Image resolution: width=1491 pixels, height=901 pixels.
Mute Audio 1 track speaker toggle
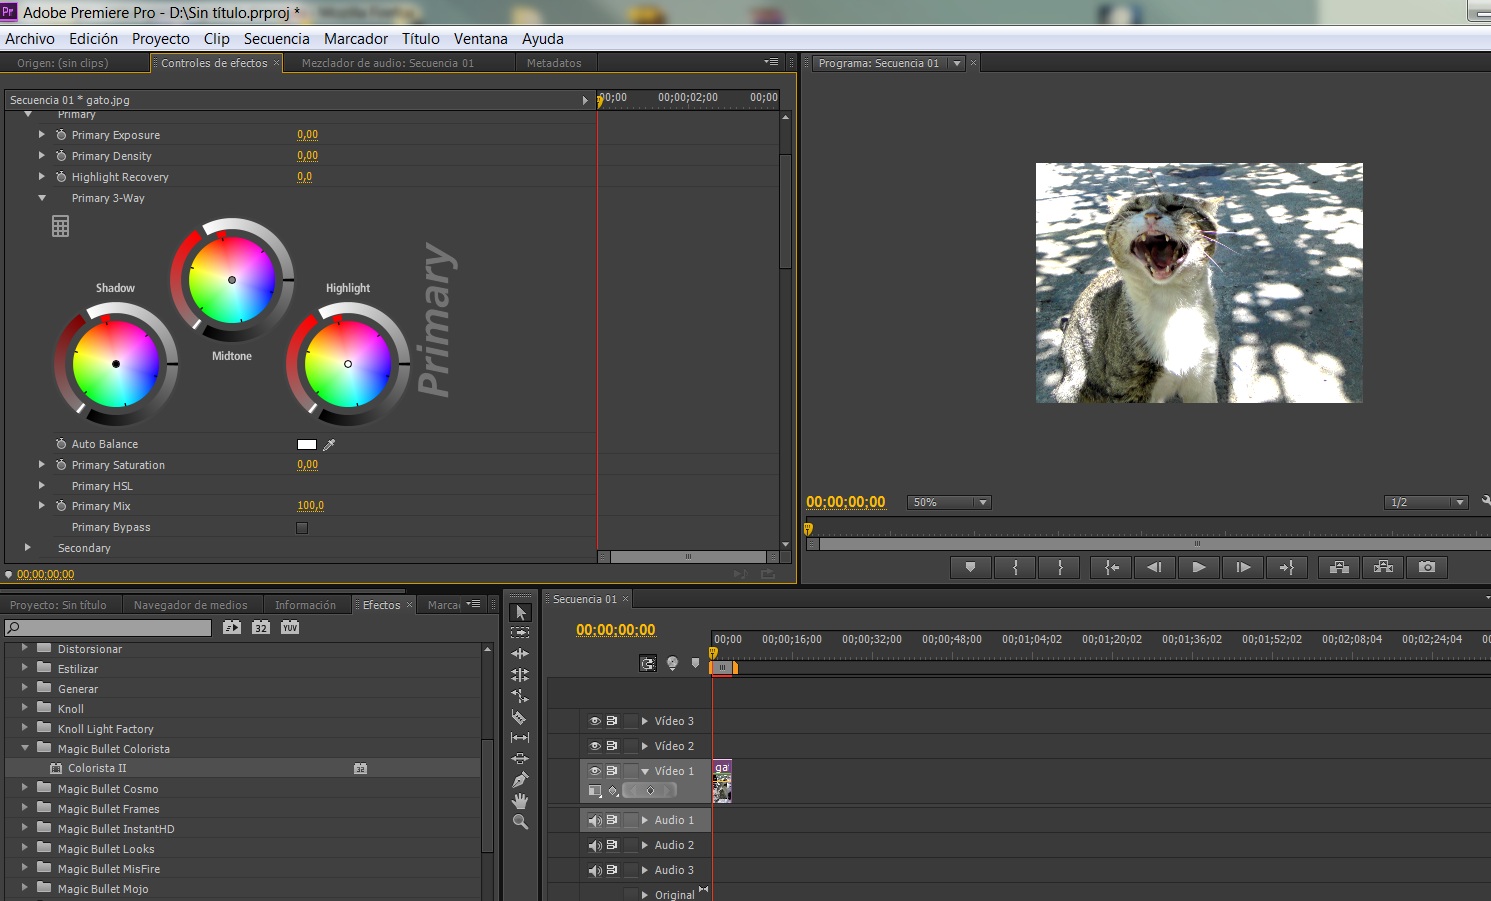pos(595,820)
